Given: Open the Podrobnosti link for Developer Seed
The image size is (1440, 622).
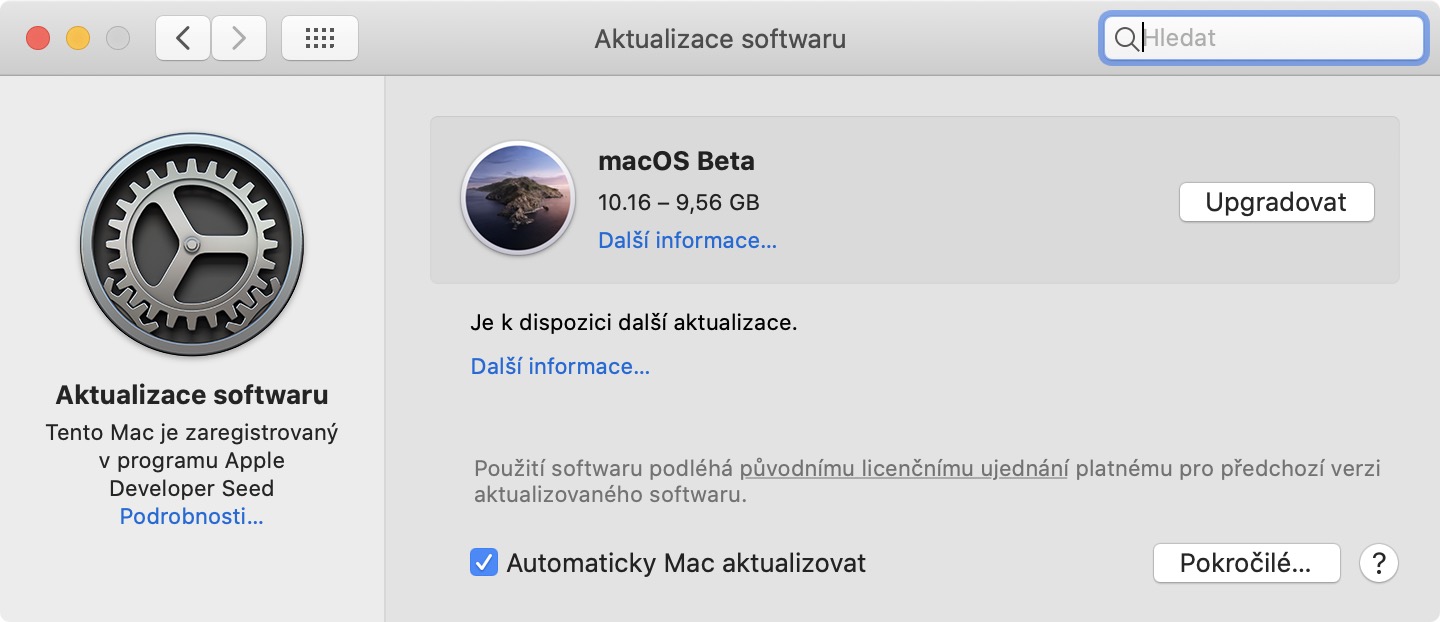Looking at the screenshot, I should (x=191, y=517).
